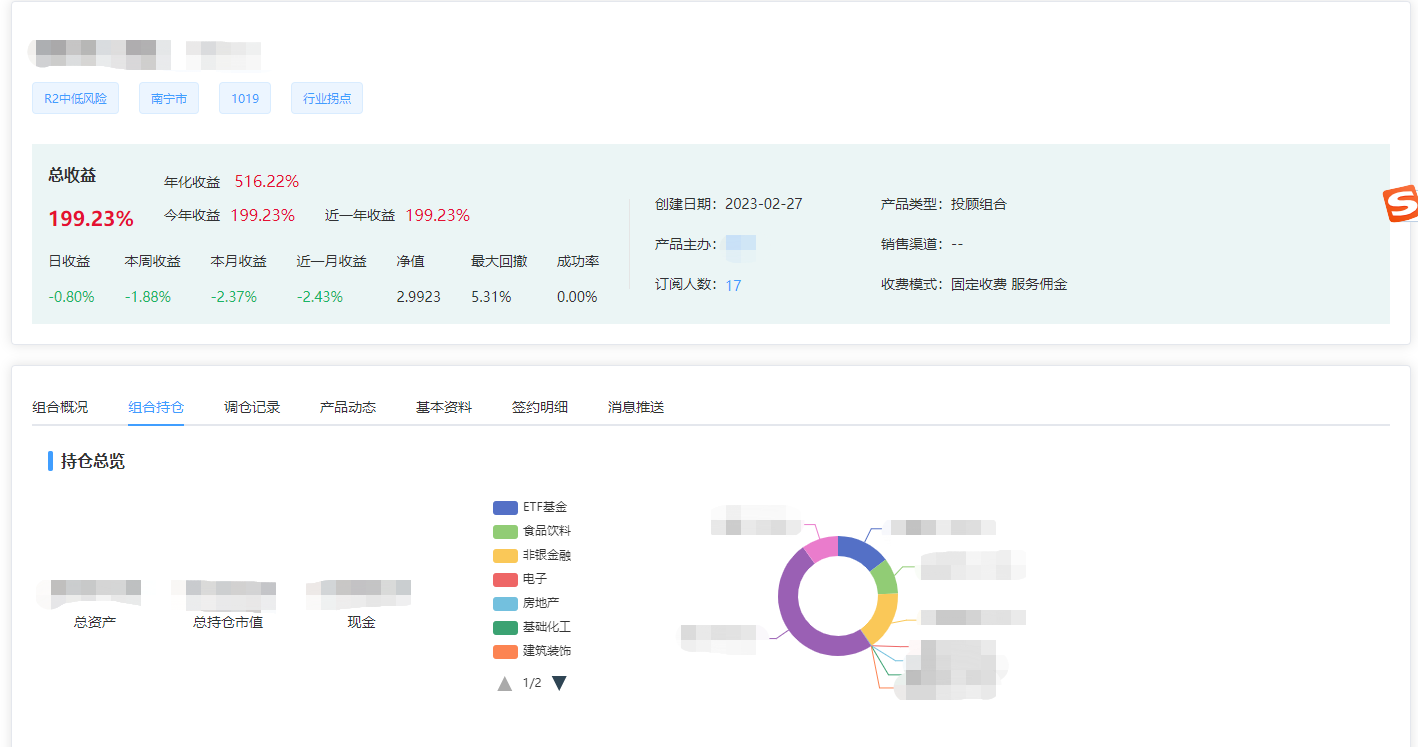Select the 组合持仓 tab
The height and width of the screenshot is (747, 1418).
pos(156,407)
